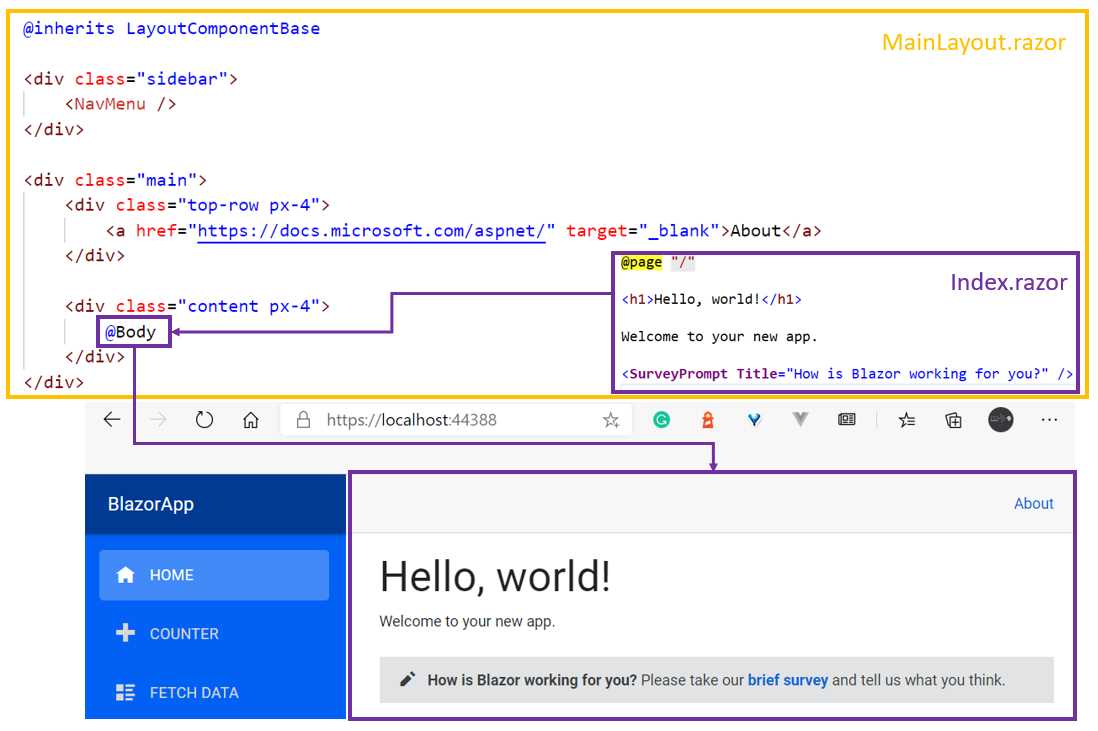Image resolution: width=1098 pixels, height=731 pixels.
Task: Click the pencil icon on the survey banner
Action: click(x=407, y=679)
